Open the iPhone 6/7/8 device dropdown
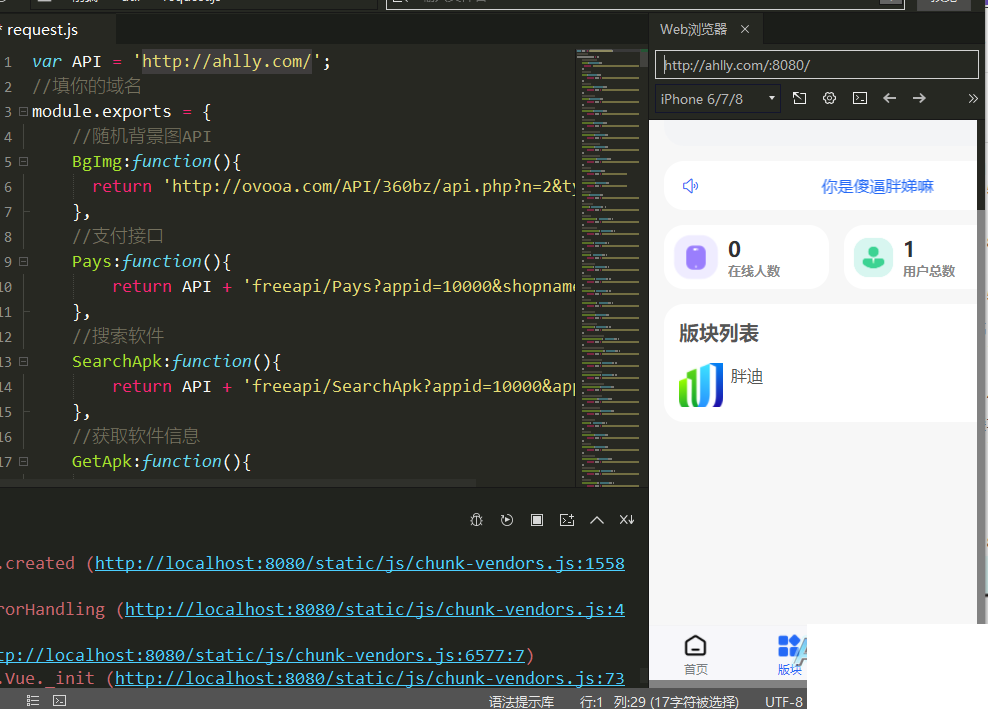The height and width of the screenshot is (709, 988). point(718,99)
